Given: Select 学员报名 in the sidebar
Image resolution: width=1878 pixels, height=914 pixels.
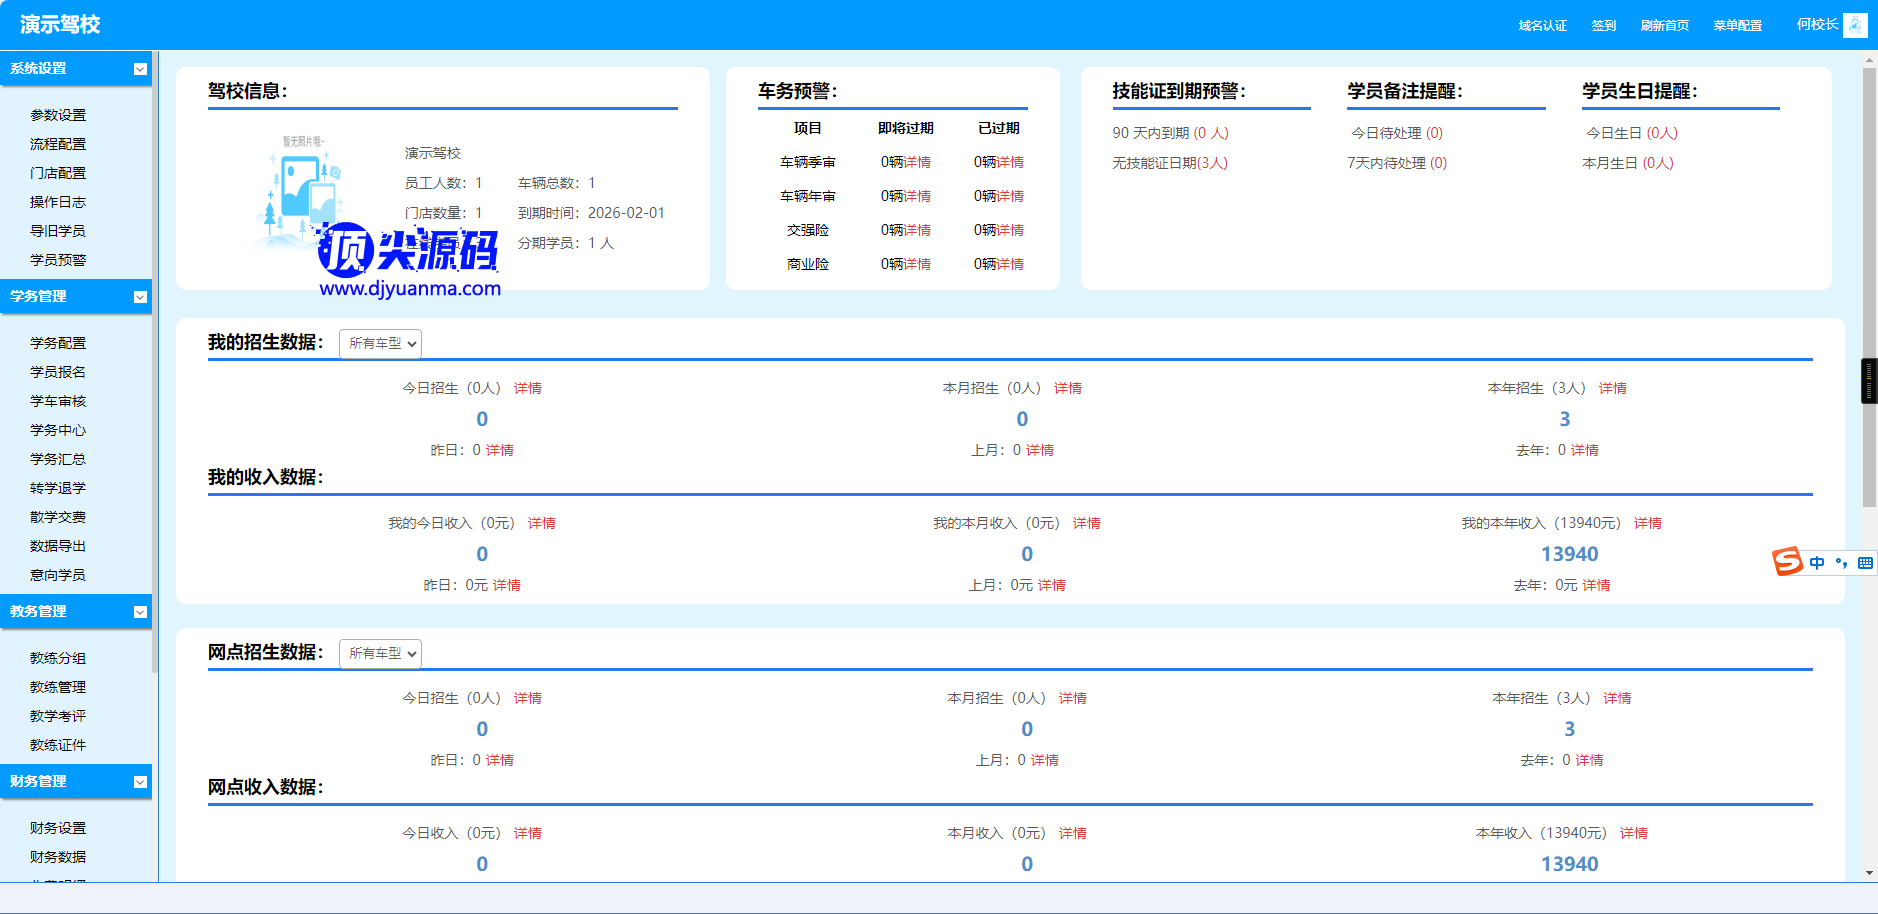Looking at the screenshot, I should click(x=58, y=372).
